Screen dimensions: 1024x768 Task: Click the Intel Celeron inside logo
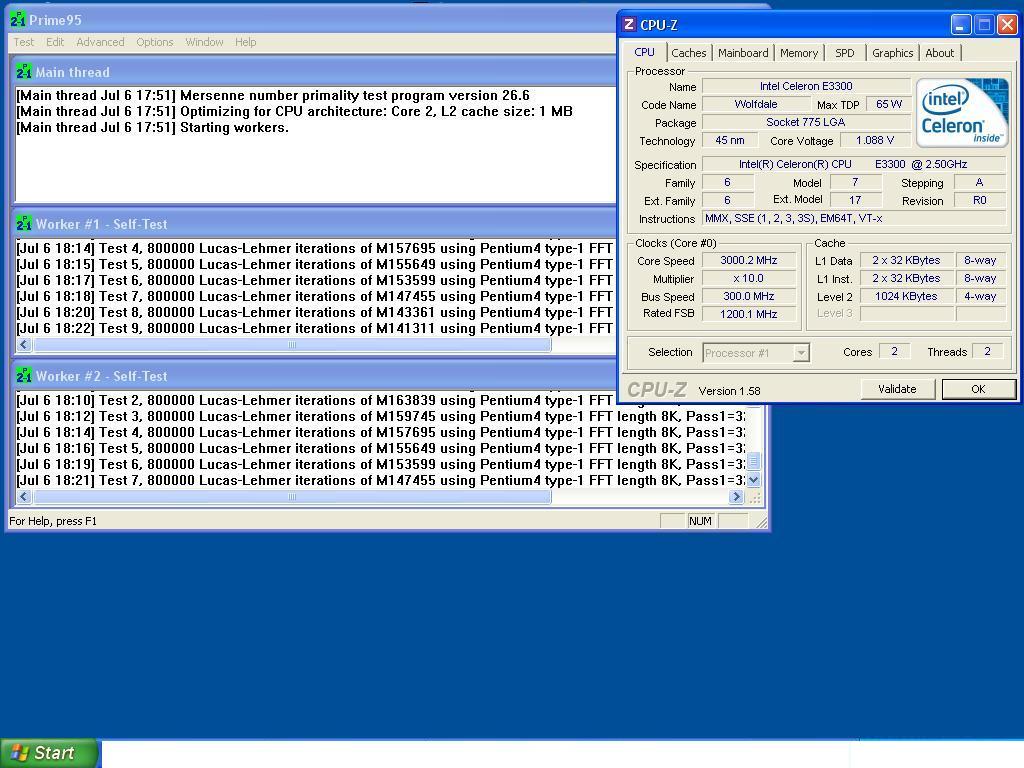point(962,112)
